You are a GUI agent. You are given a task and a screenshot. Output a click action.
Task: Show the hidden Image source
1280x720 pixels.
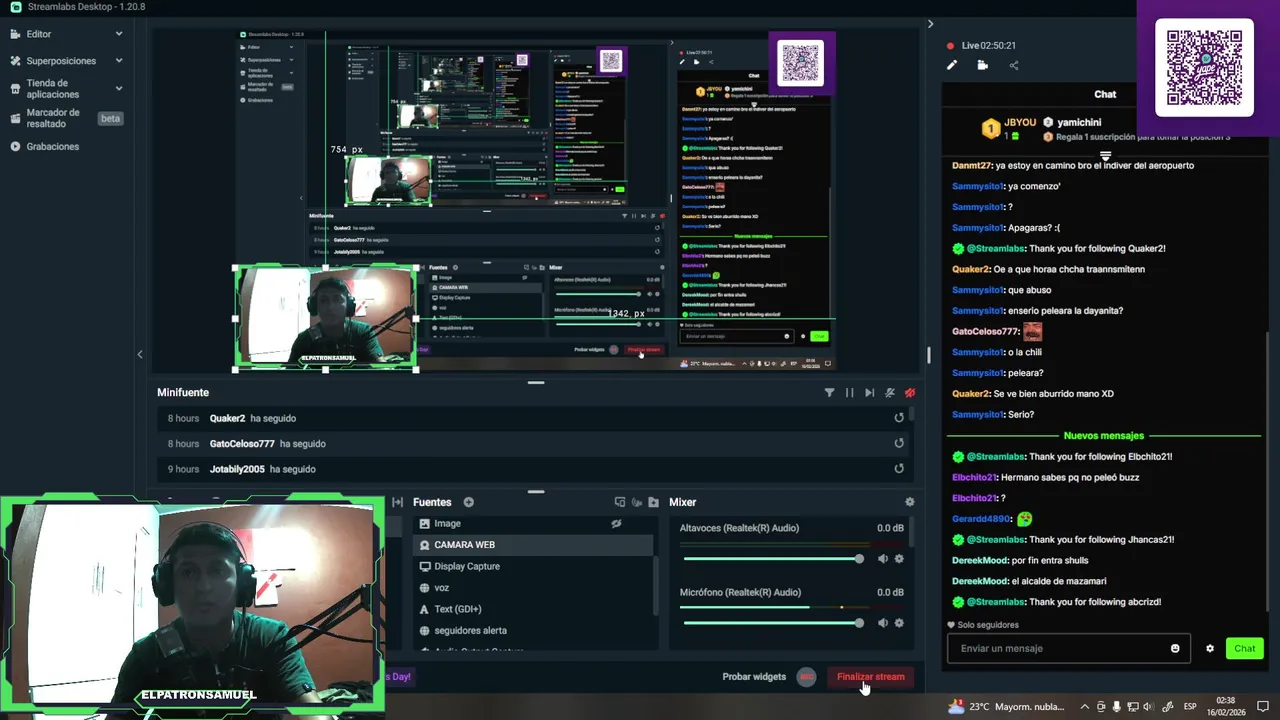click(616, 523)
